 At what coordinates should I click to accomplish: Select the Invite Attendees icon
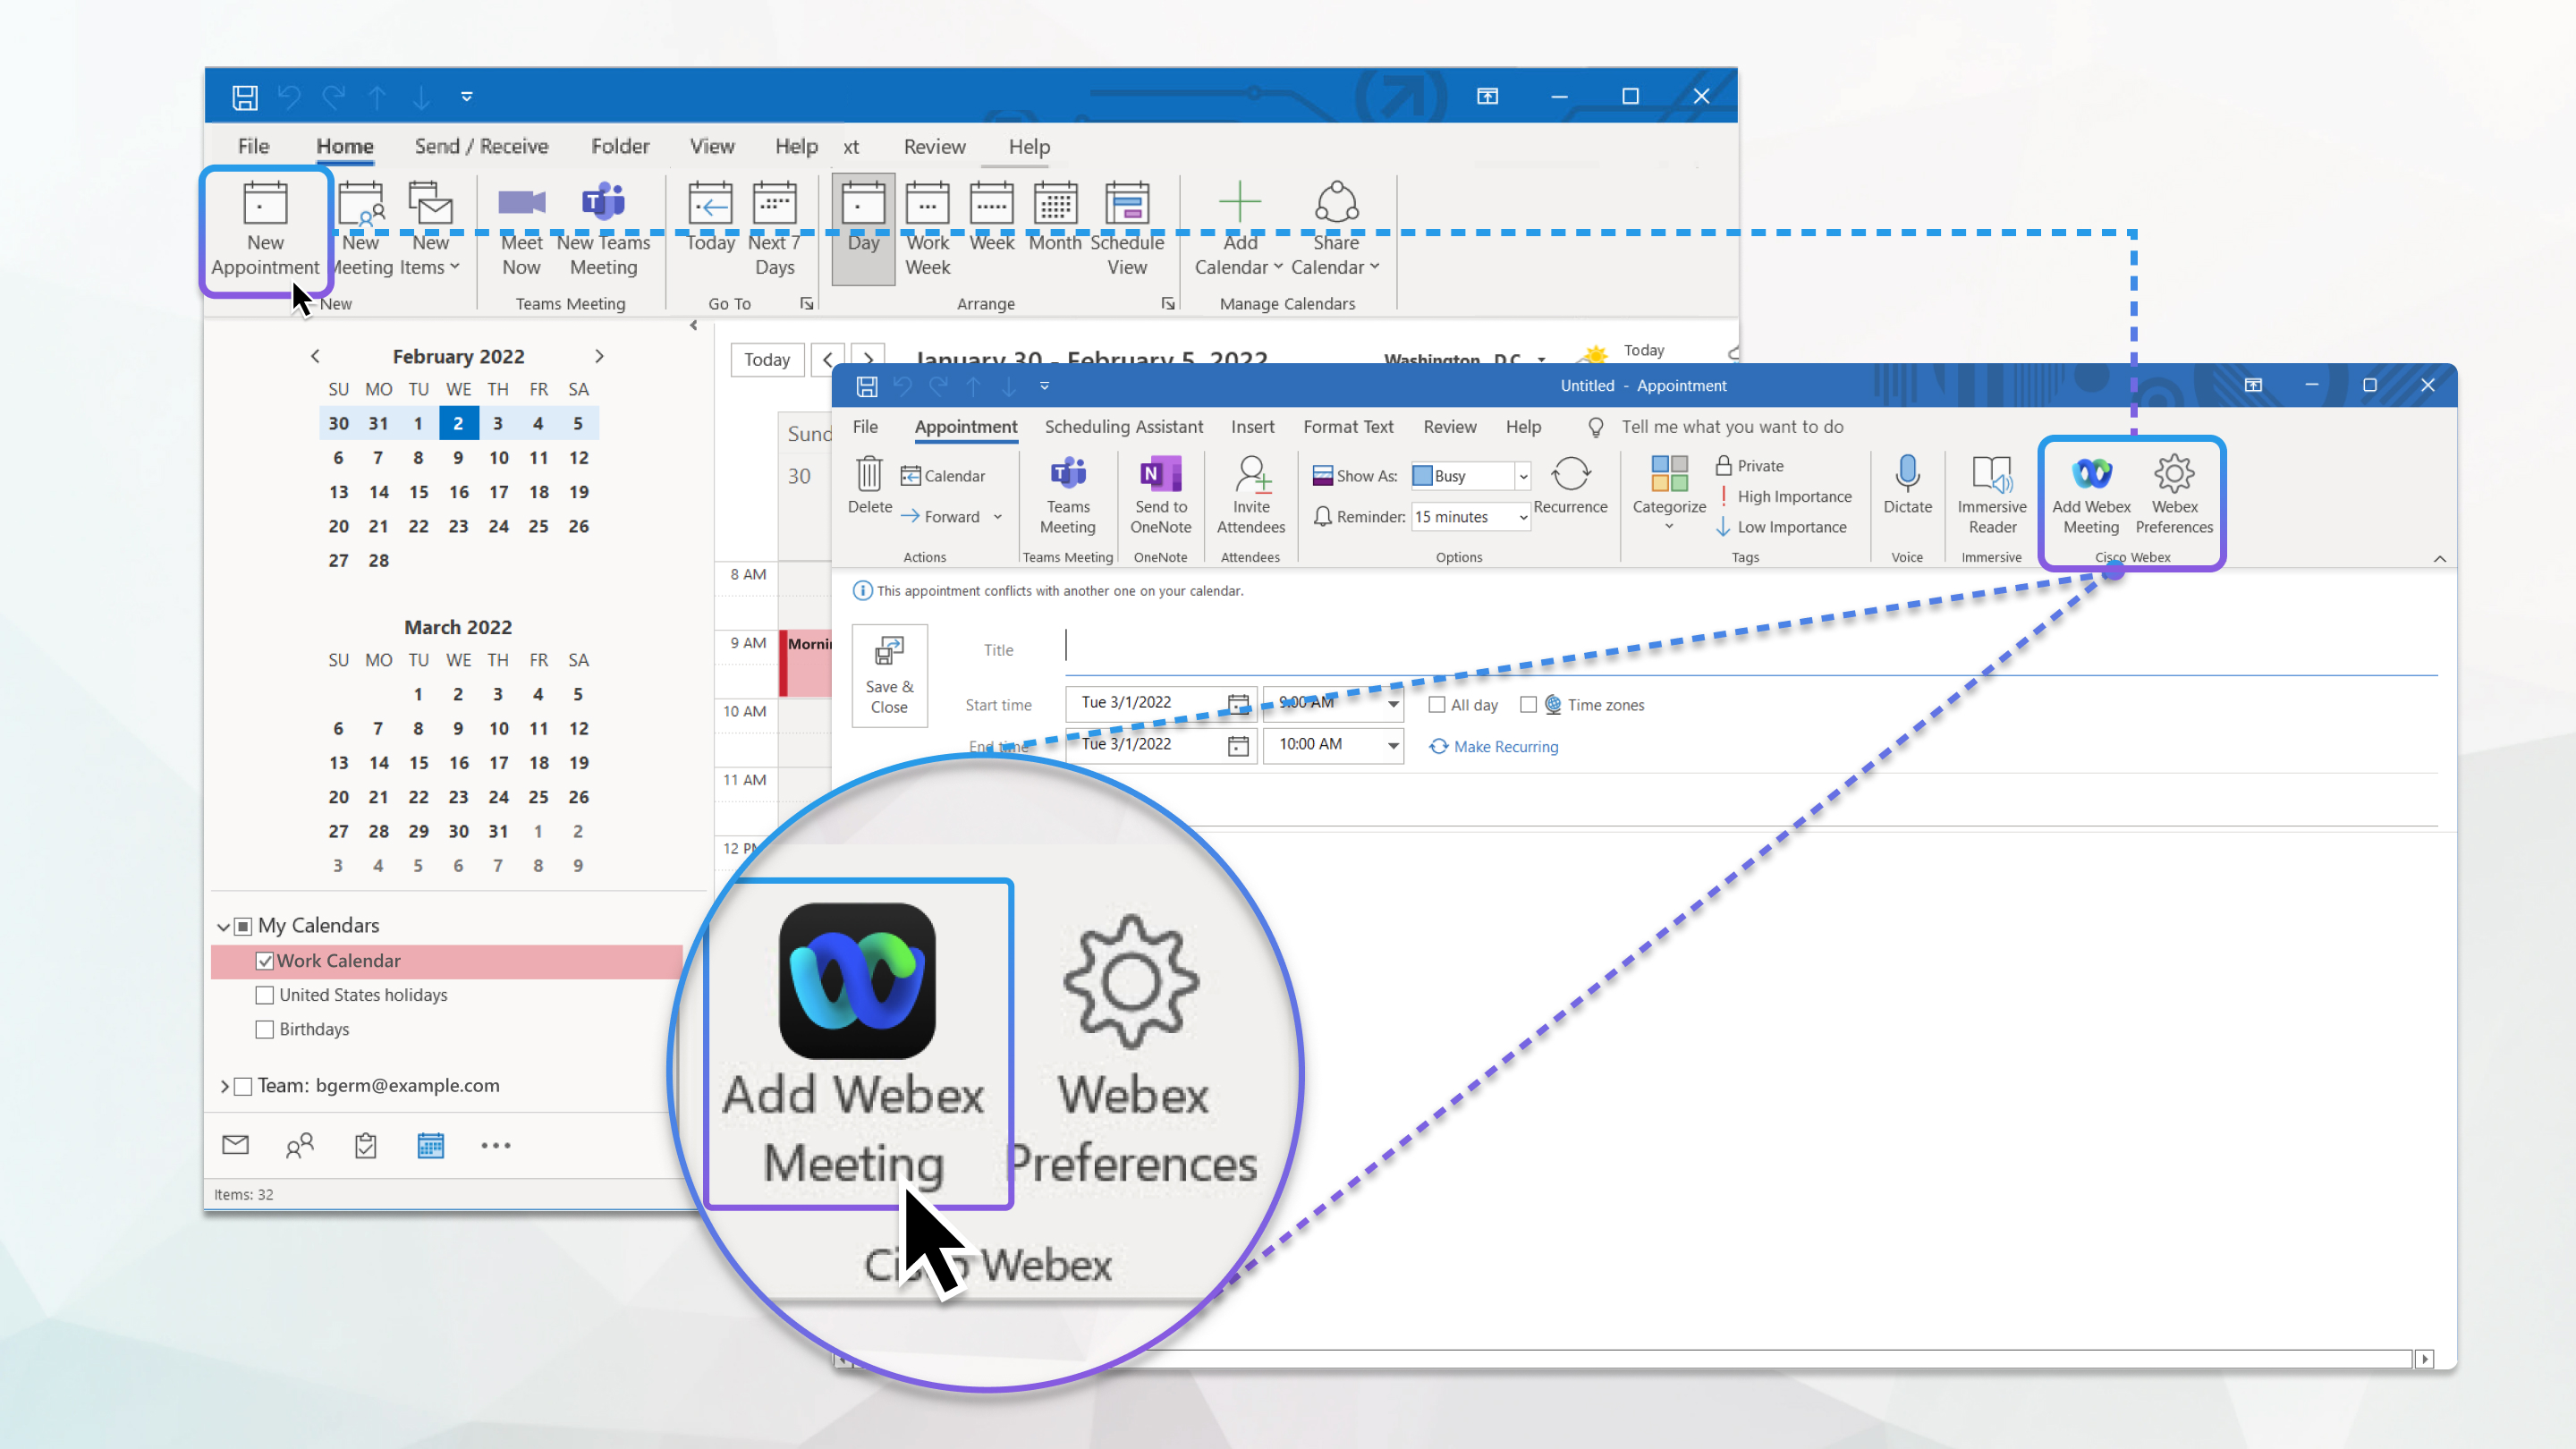1250,496
